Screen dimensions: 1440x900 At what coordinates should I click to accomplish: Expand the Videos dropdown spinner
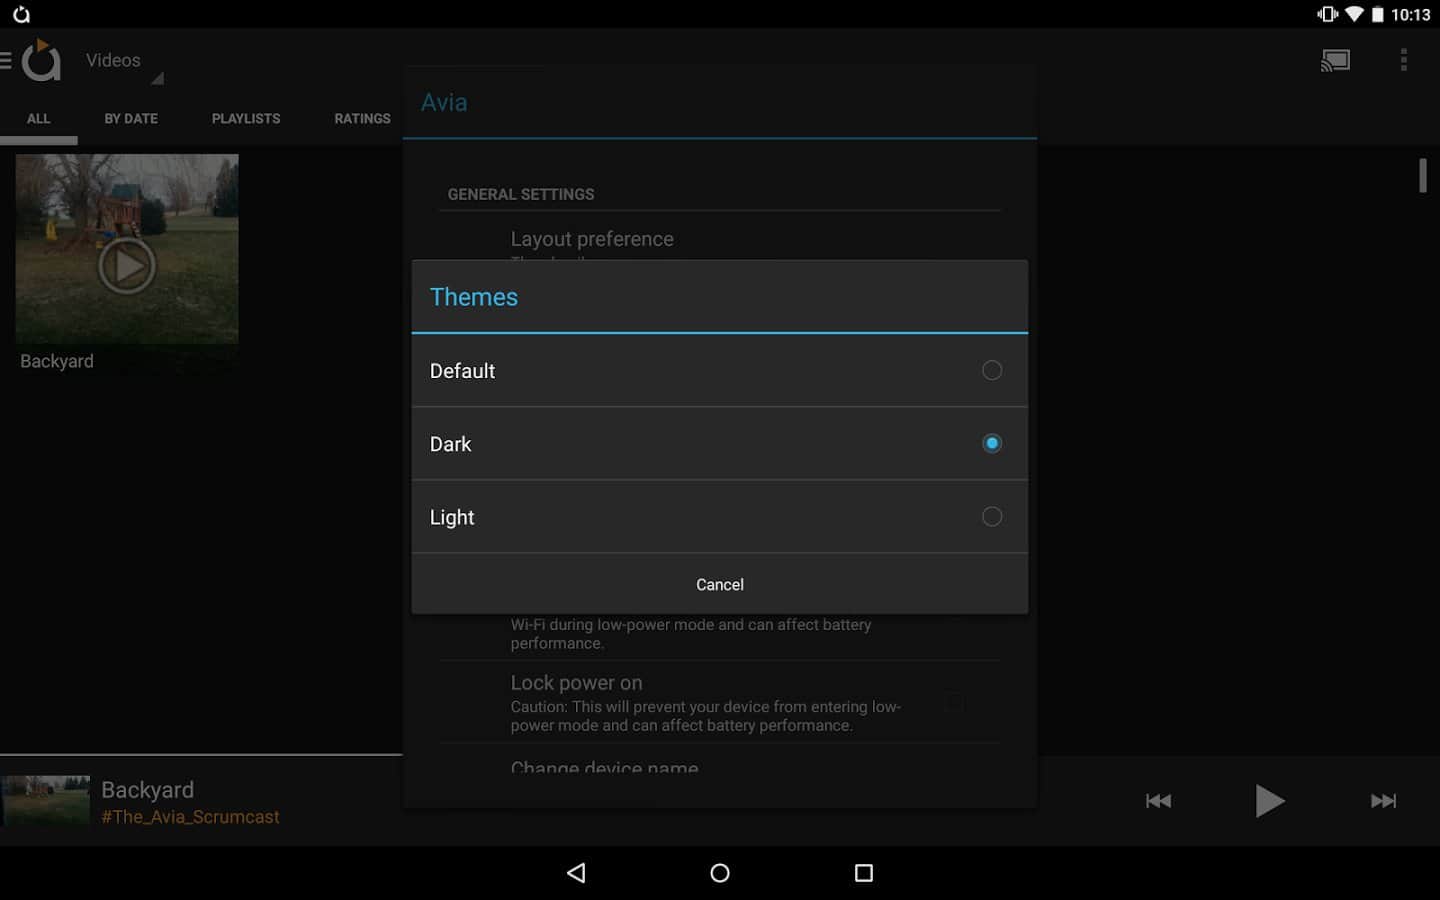pyautogui.click(x=122, y=62)
